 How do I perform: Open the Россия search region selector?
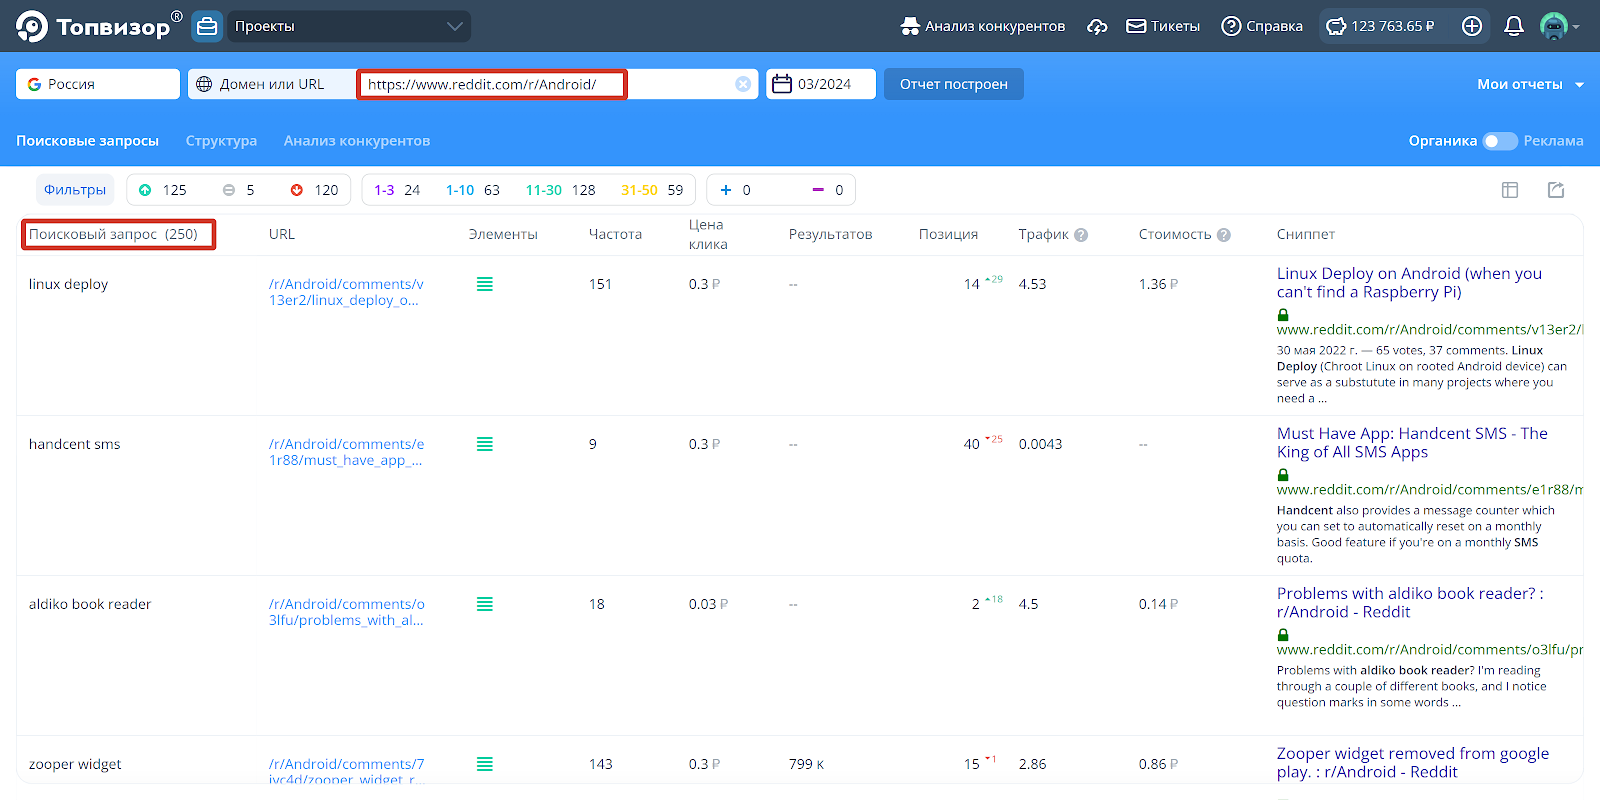pyautogui.click(x=98, y=84)
